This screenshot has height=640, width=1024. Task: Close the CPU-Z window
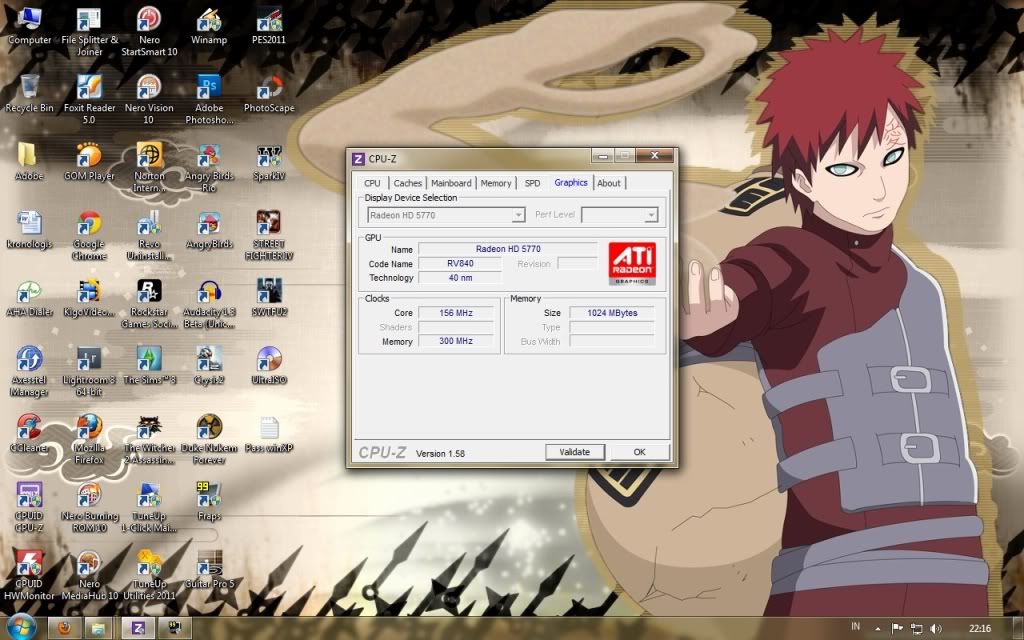(654, 155)
